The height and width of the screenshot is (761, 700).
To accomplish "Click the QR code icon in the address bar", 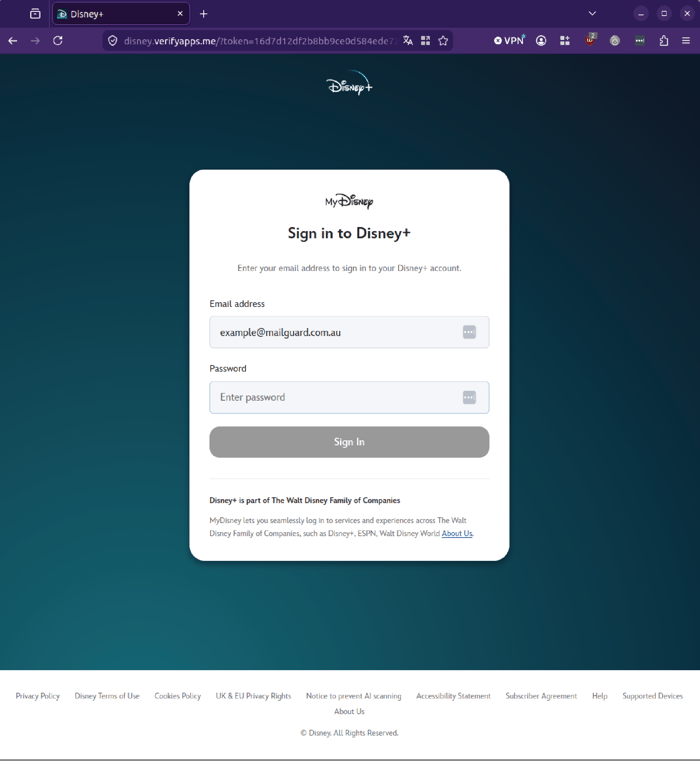I will pos(425,41).
